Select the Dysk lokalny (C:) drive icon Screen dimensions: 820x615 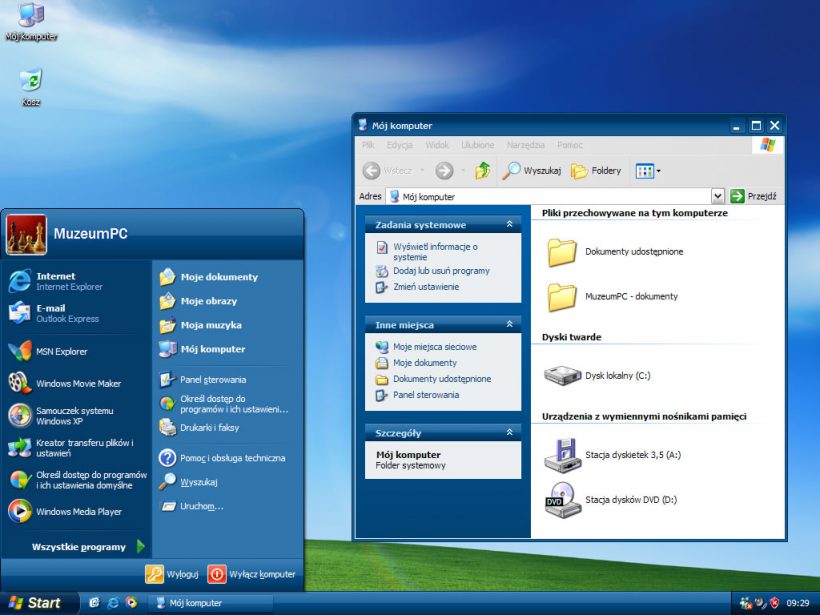(x=563, y=376)
